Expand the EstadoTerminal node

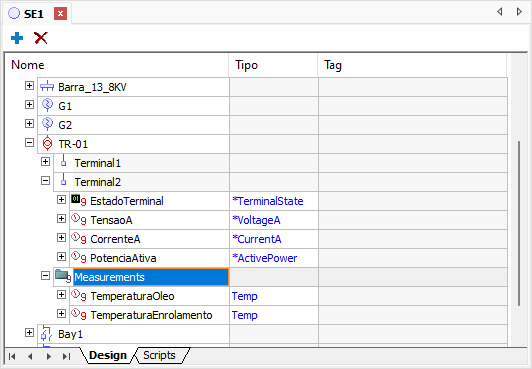(61, 199)
